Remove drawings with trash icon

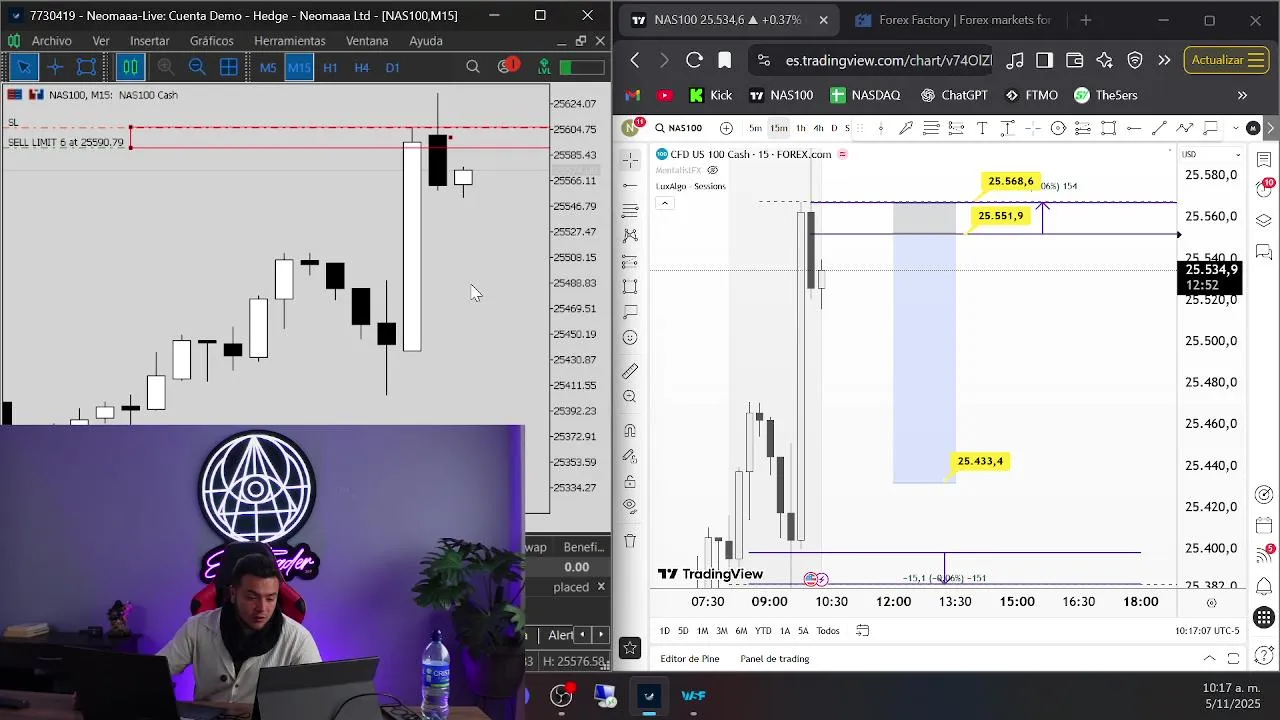[x=629, y=541]
